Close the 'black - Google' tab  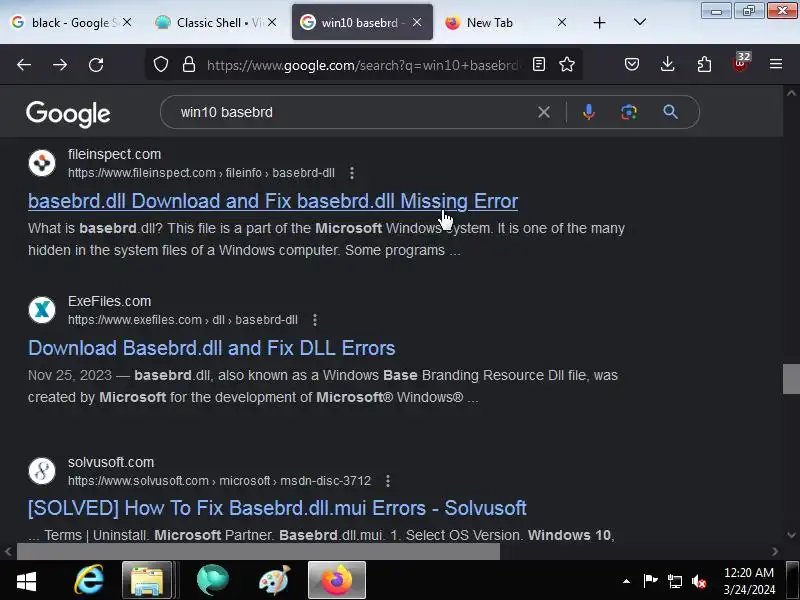coord(127,22)
